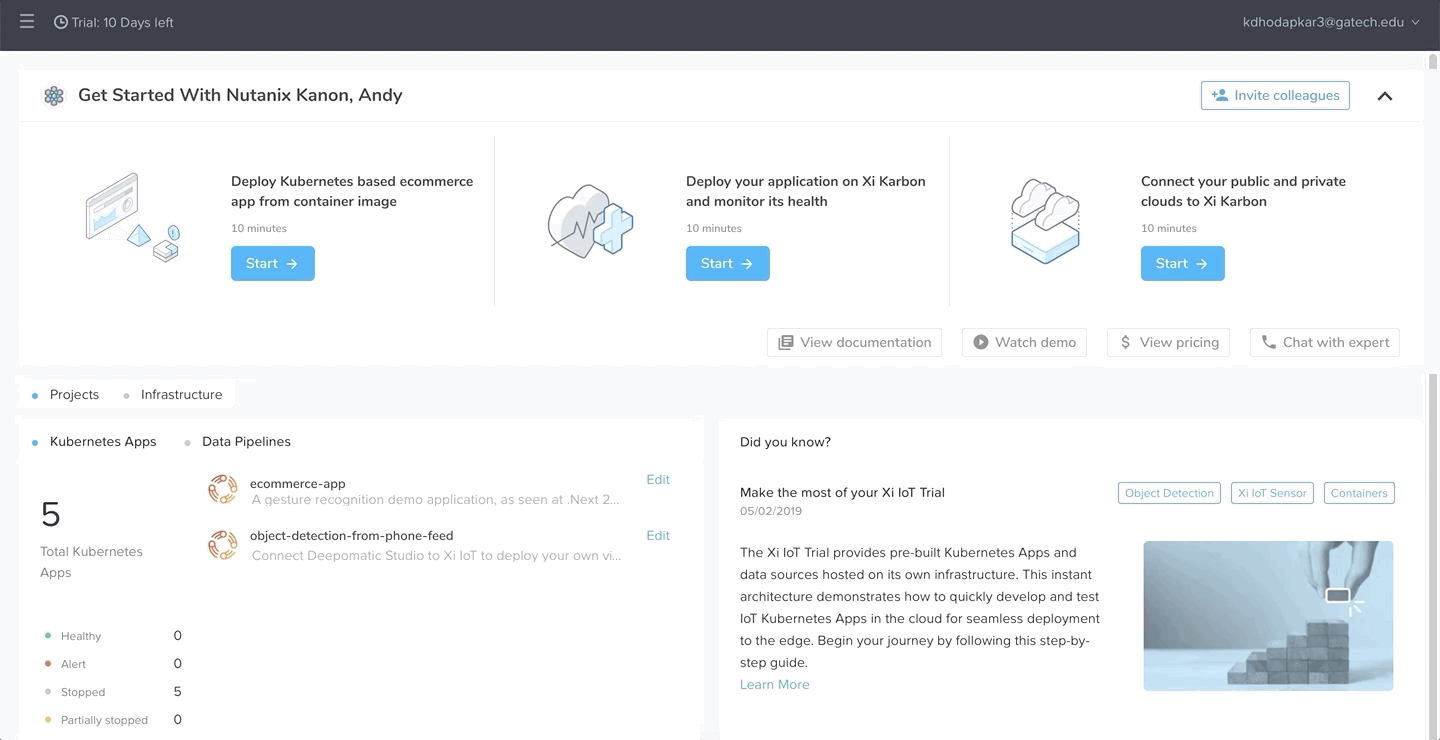1440x740 pixels.
Task: Edit the ecommerce-app entry
Action: coord(658,480)
